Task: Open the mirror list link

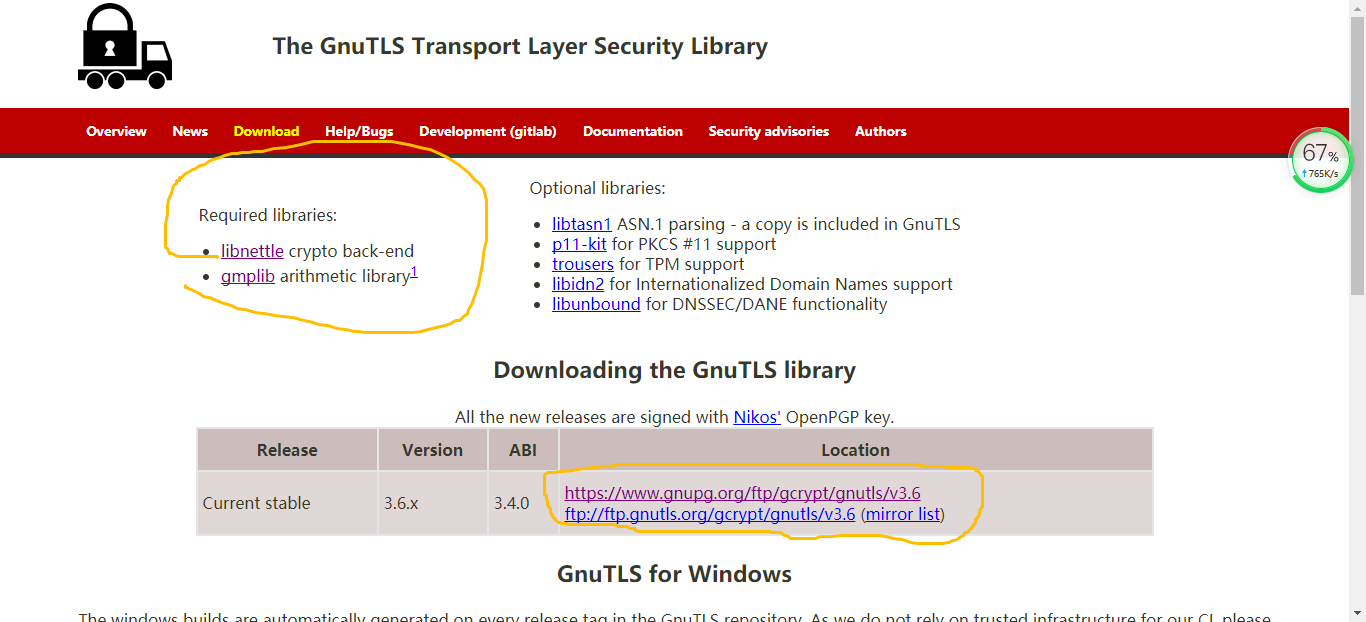Action: (x=903, y=514)
